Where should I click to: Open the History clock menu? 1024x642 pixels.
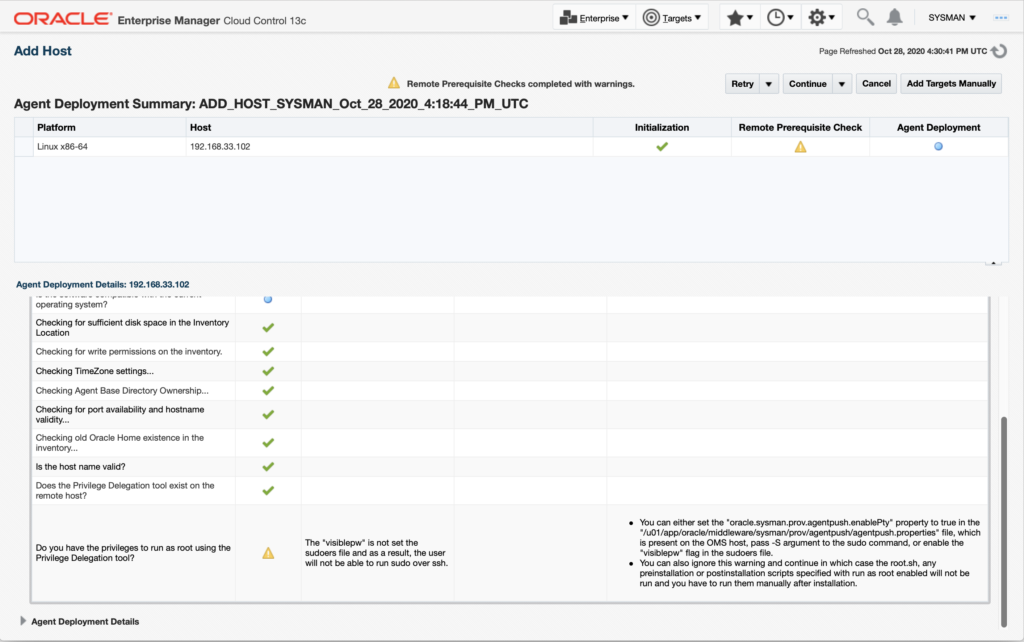point(780,18)
